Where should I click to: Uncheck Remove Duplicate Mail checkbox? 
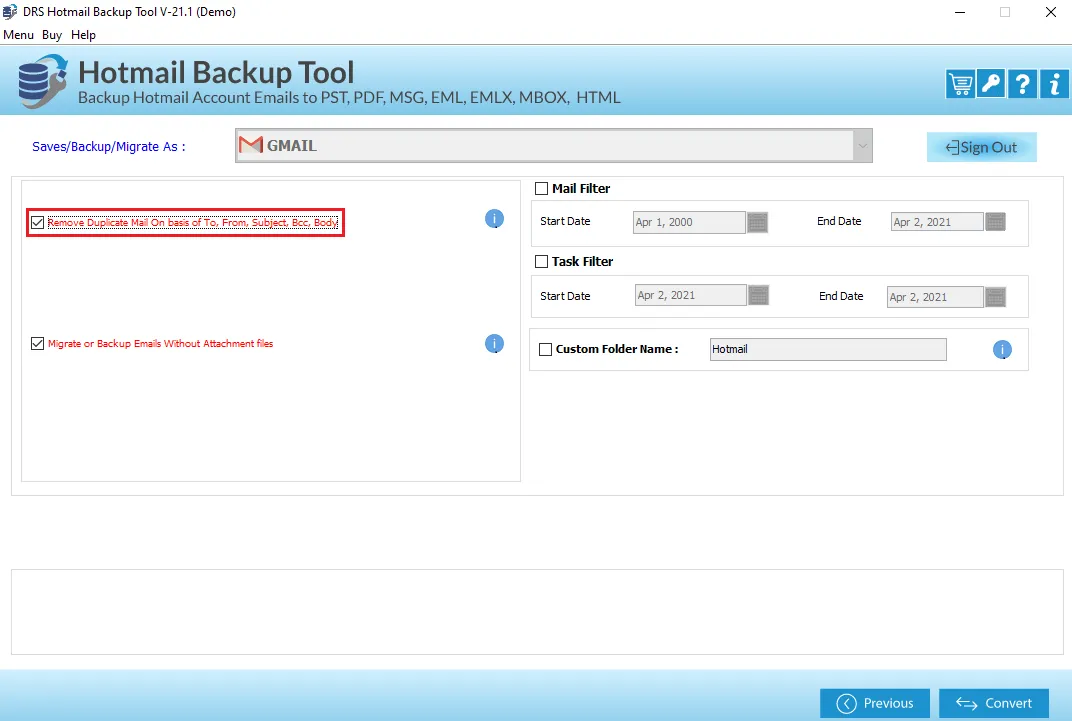point(38,223)
